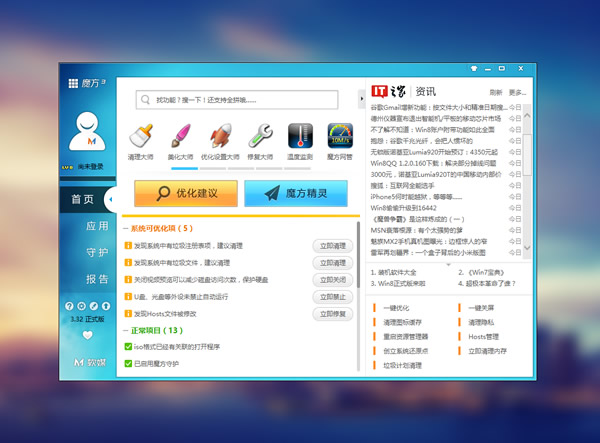Open the 清理大师 broom icon
This screenshot has width=600, height=443.
coord(140,136)
